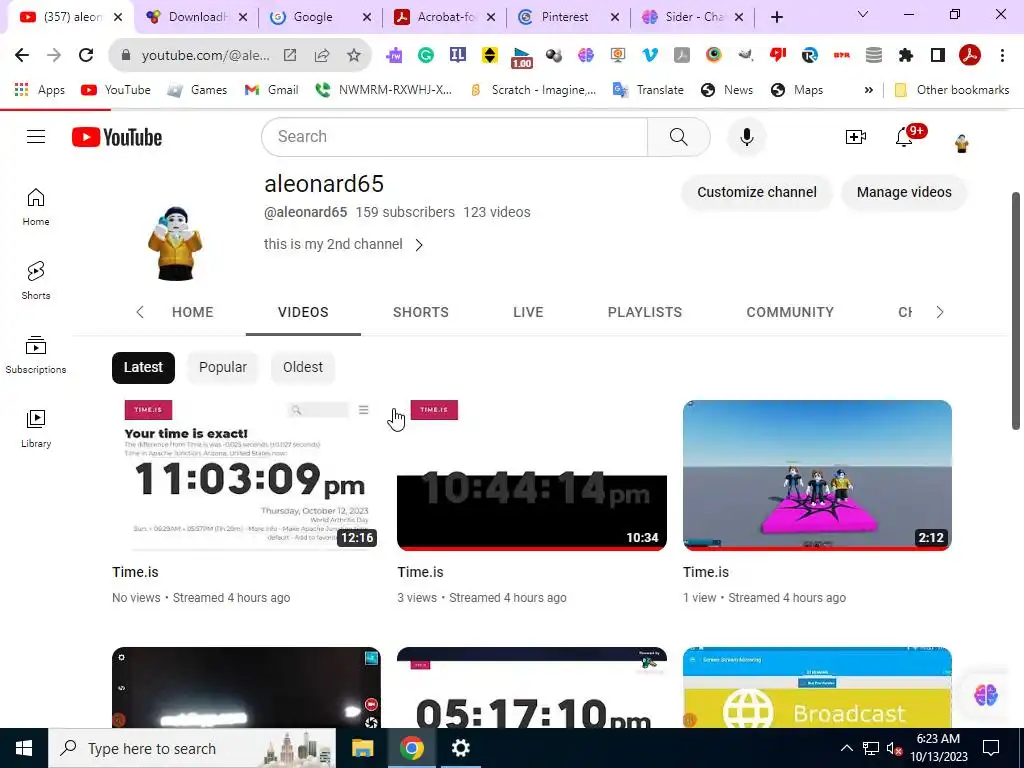1024x768 pixels.
Task: Open the YouTube guide hamburger menu
Action: click(36, 136)
